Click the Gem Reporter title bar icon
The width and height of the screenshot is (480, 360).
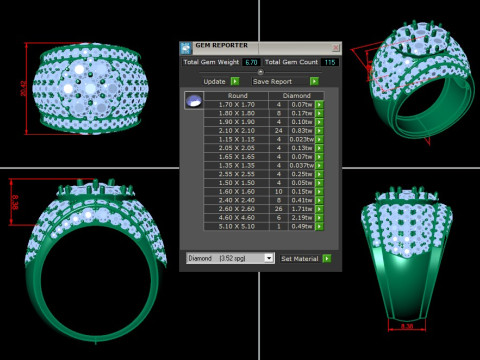[186, 48]
